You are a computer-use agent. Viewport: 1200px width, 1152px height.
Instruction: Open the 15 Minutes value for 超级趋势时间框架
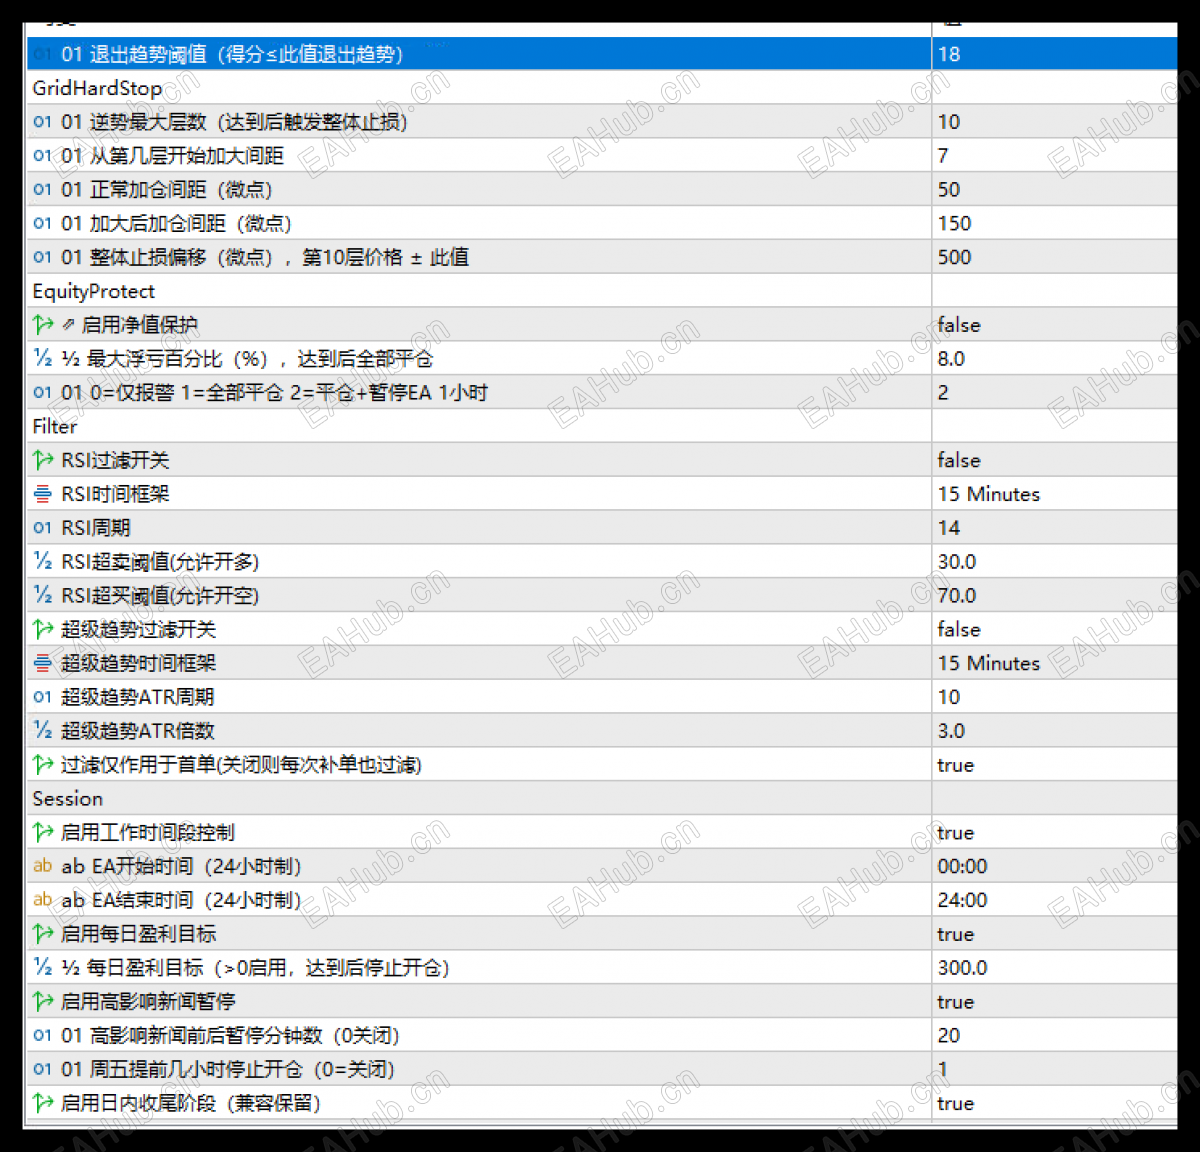[x=989, y=663]
